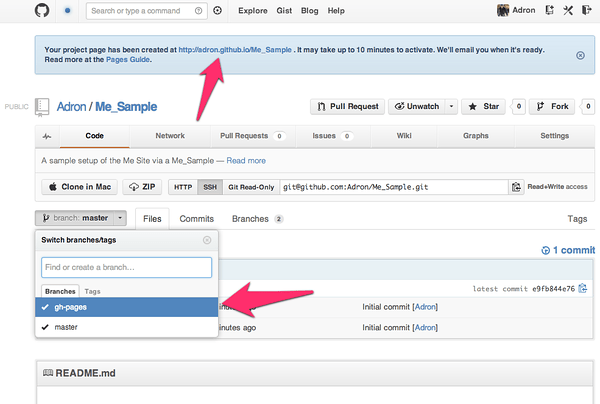Viewport: 600px width, 404px height.
Task: Open Gist in top navigation
Action: click(x=284, y=11)
